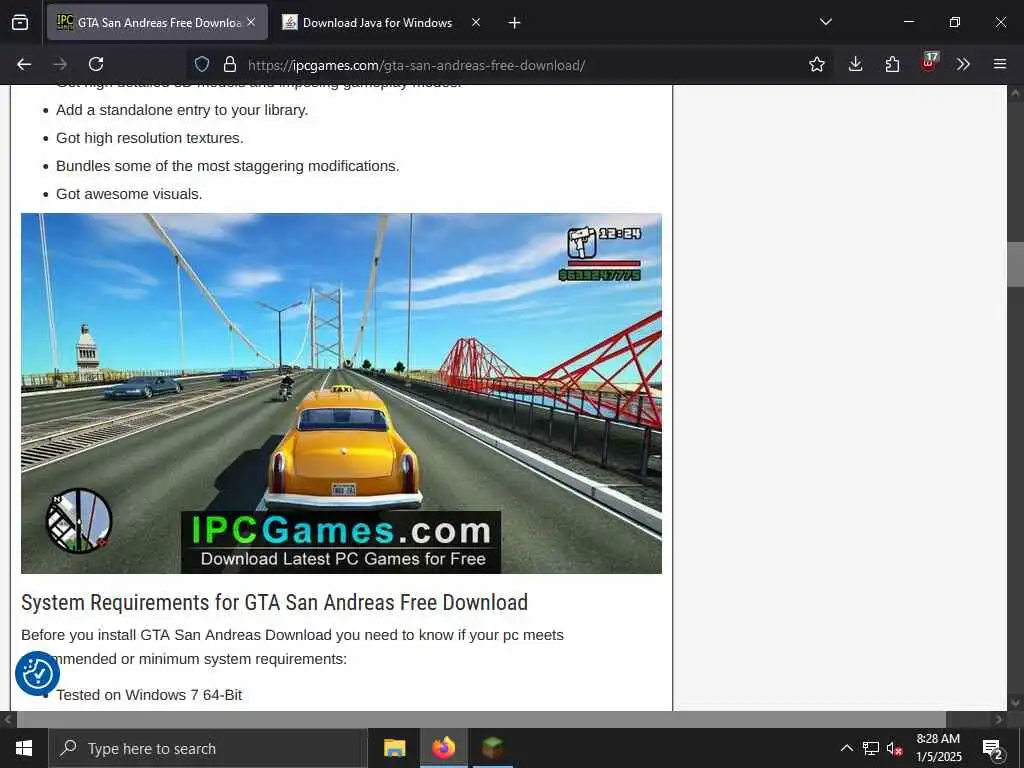Reload the current page
This screenshot has height=768, width=1024.
(x=96, y=64)
